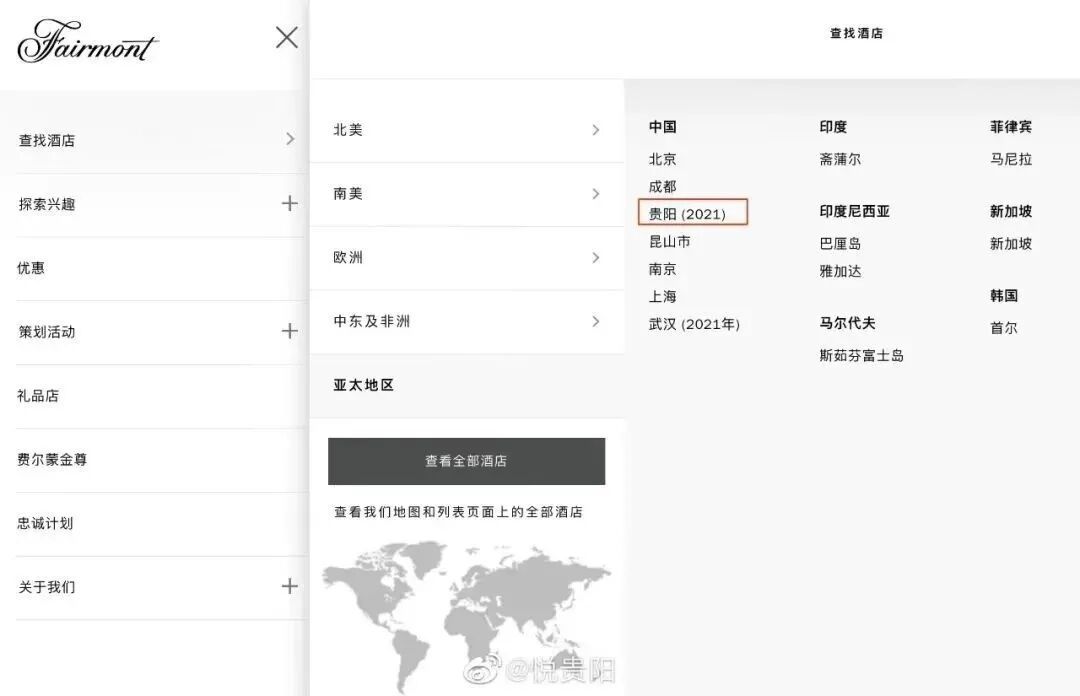Select the 探索兴趣 sidebar label
This screenshot has width=1080, height=696.
coord(47,204)
